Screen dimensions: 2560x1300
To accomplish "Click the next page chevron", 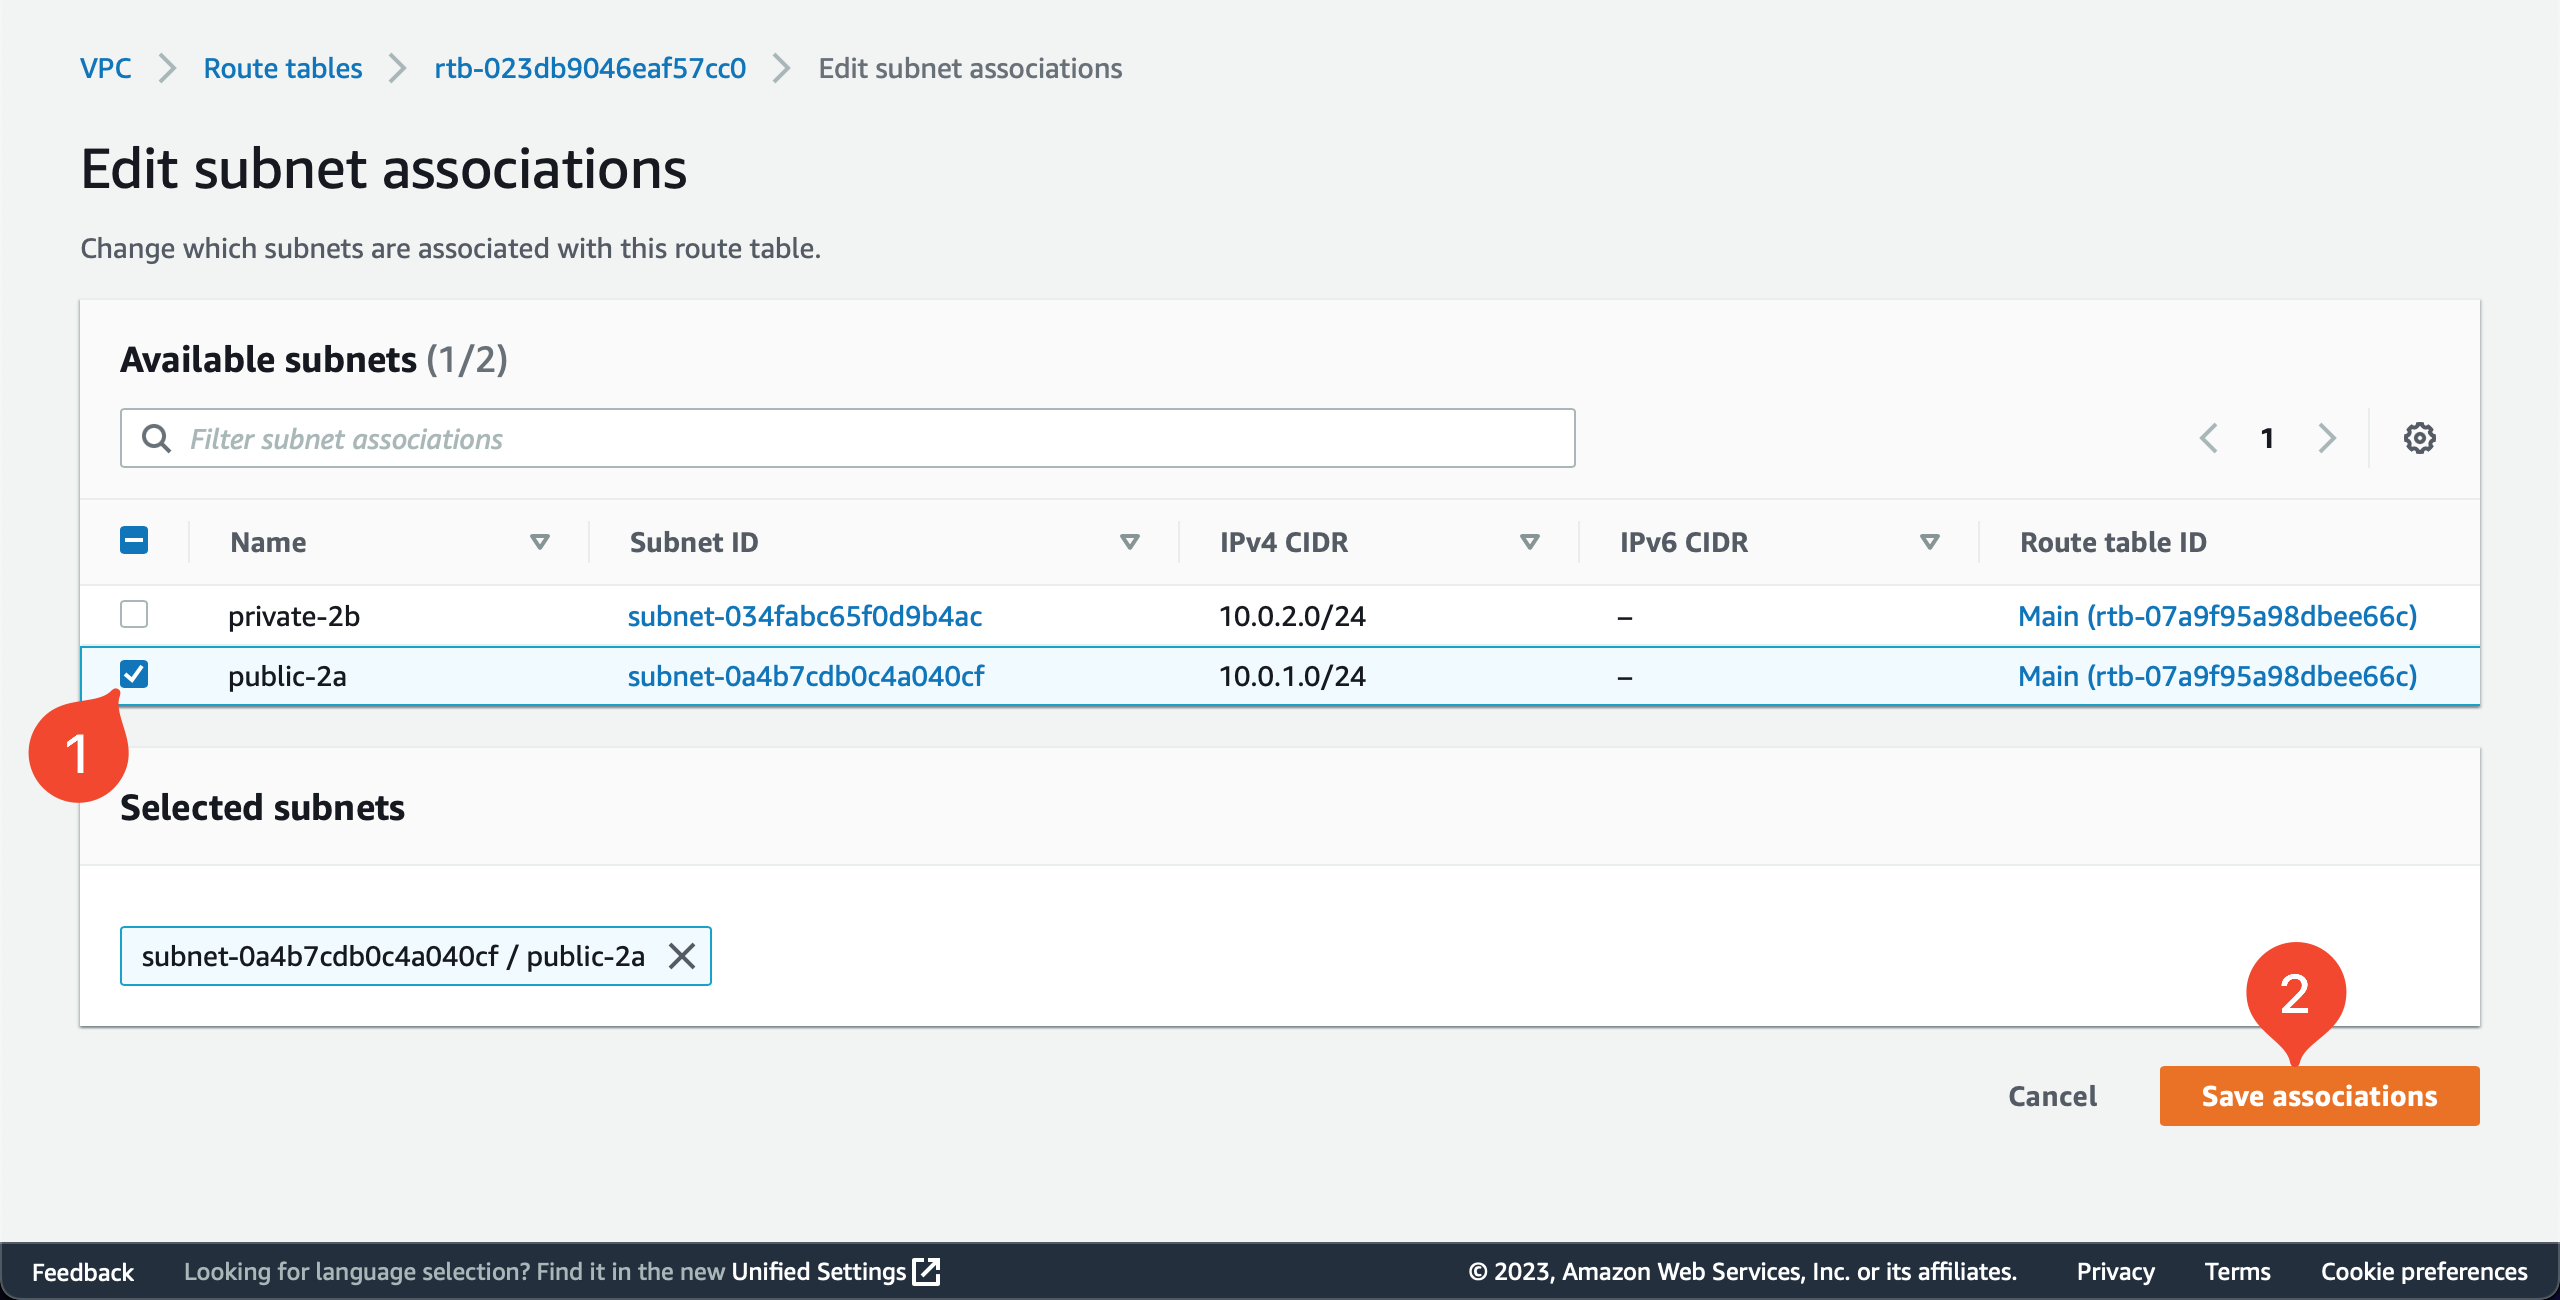I will pyautogui.click(x=2327, y=437).
